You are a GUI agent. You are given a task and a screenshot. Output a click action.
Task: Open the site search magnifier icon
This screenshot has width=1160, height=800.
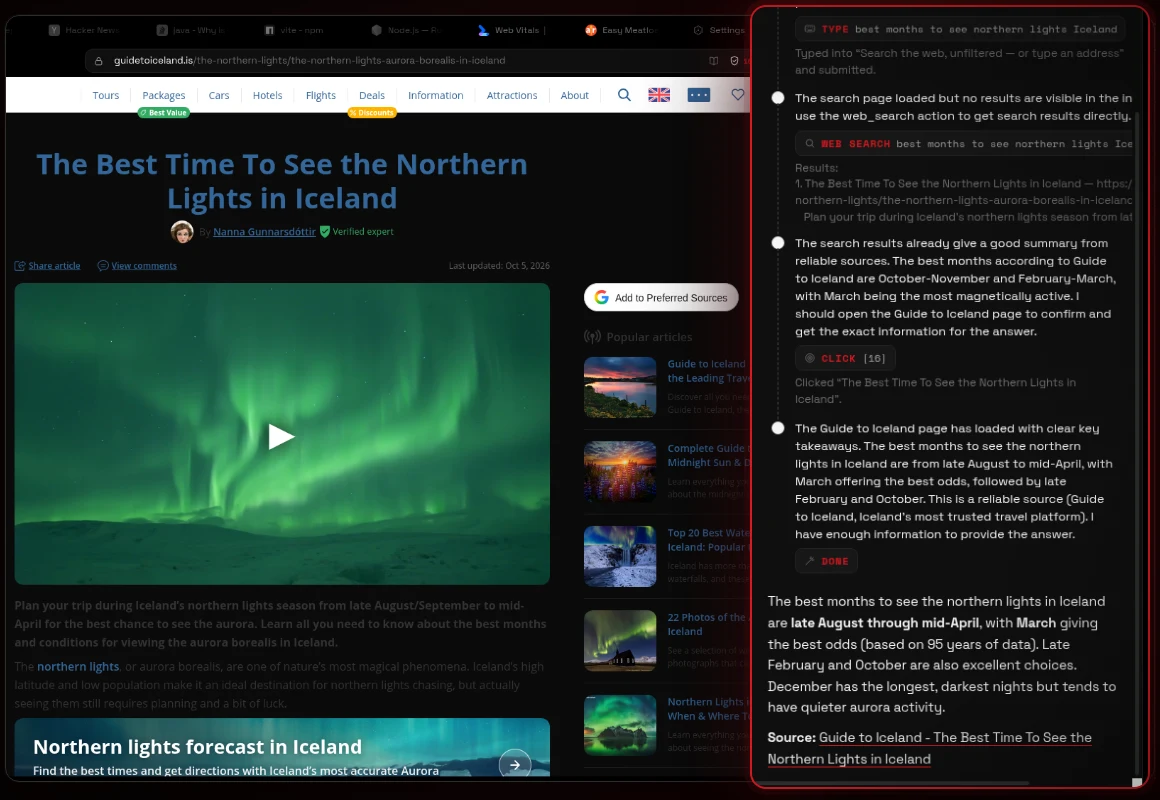pyautogui.click(x=624, y=95)
